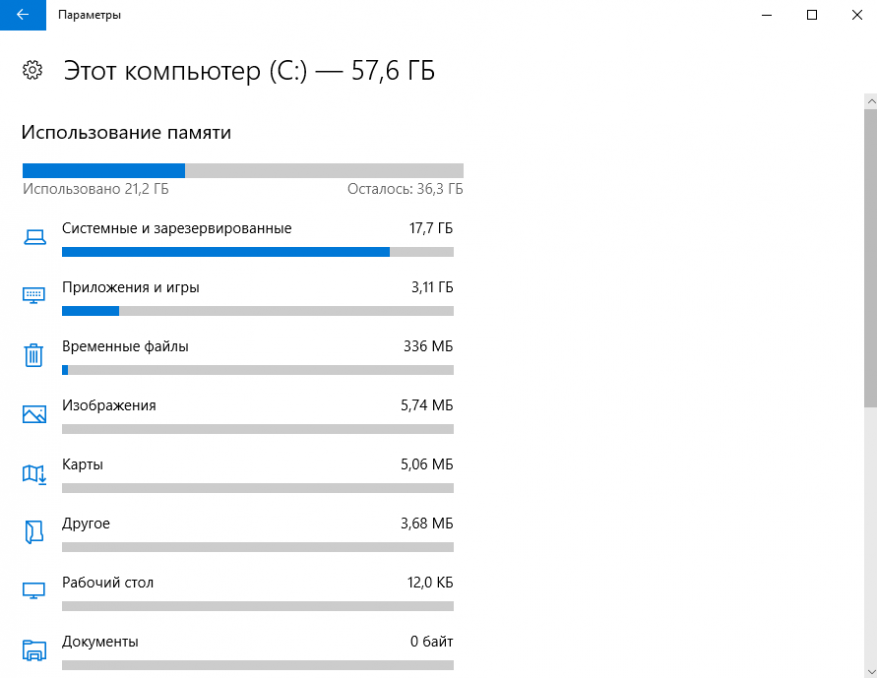This screenshot has height=678, width=877.
Task: Click the Карты usage bar
Action: 257,488
